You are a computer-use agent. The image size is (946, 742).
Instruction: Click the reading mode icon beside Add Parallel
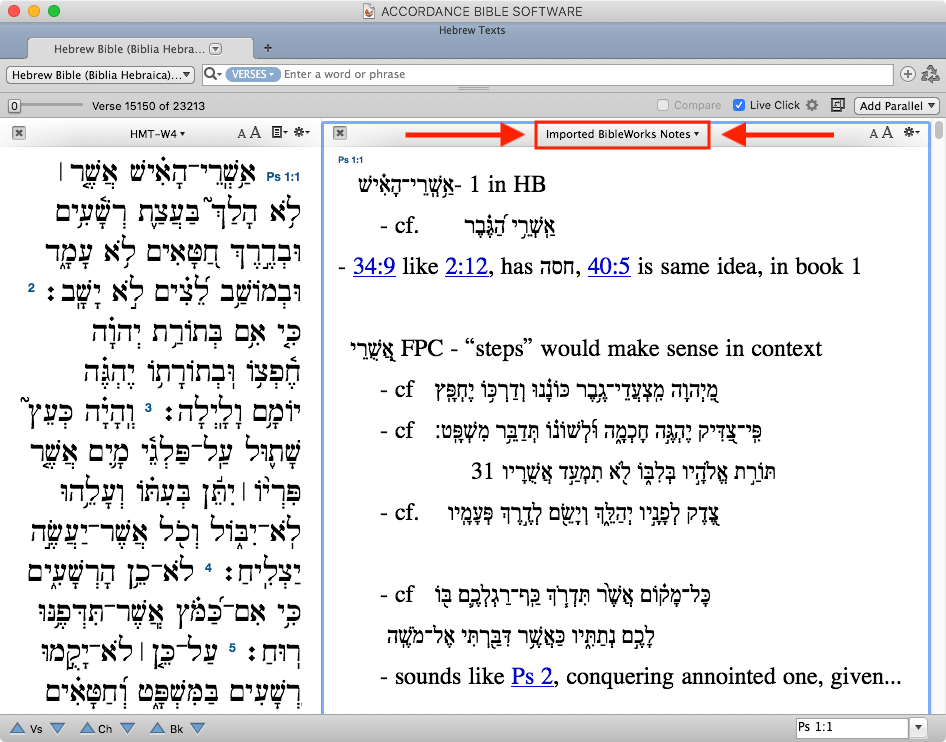coord(837,105)
